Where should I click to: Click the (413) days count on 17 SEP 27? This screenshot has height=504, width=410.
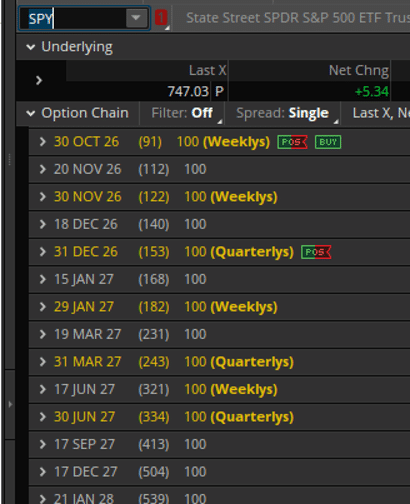click(154, 444)
